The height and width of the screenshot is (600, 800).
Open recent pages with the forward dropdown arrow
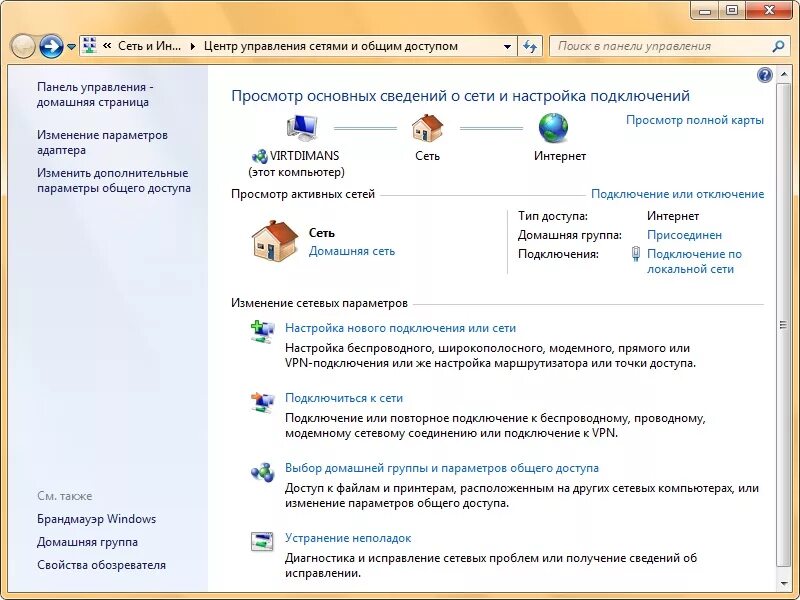[72, 45]
